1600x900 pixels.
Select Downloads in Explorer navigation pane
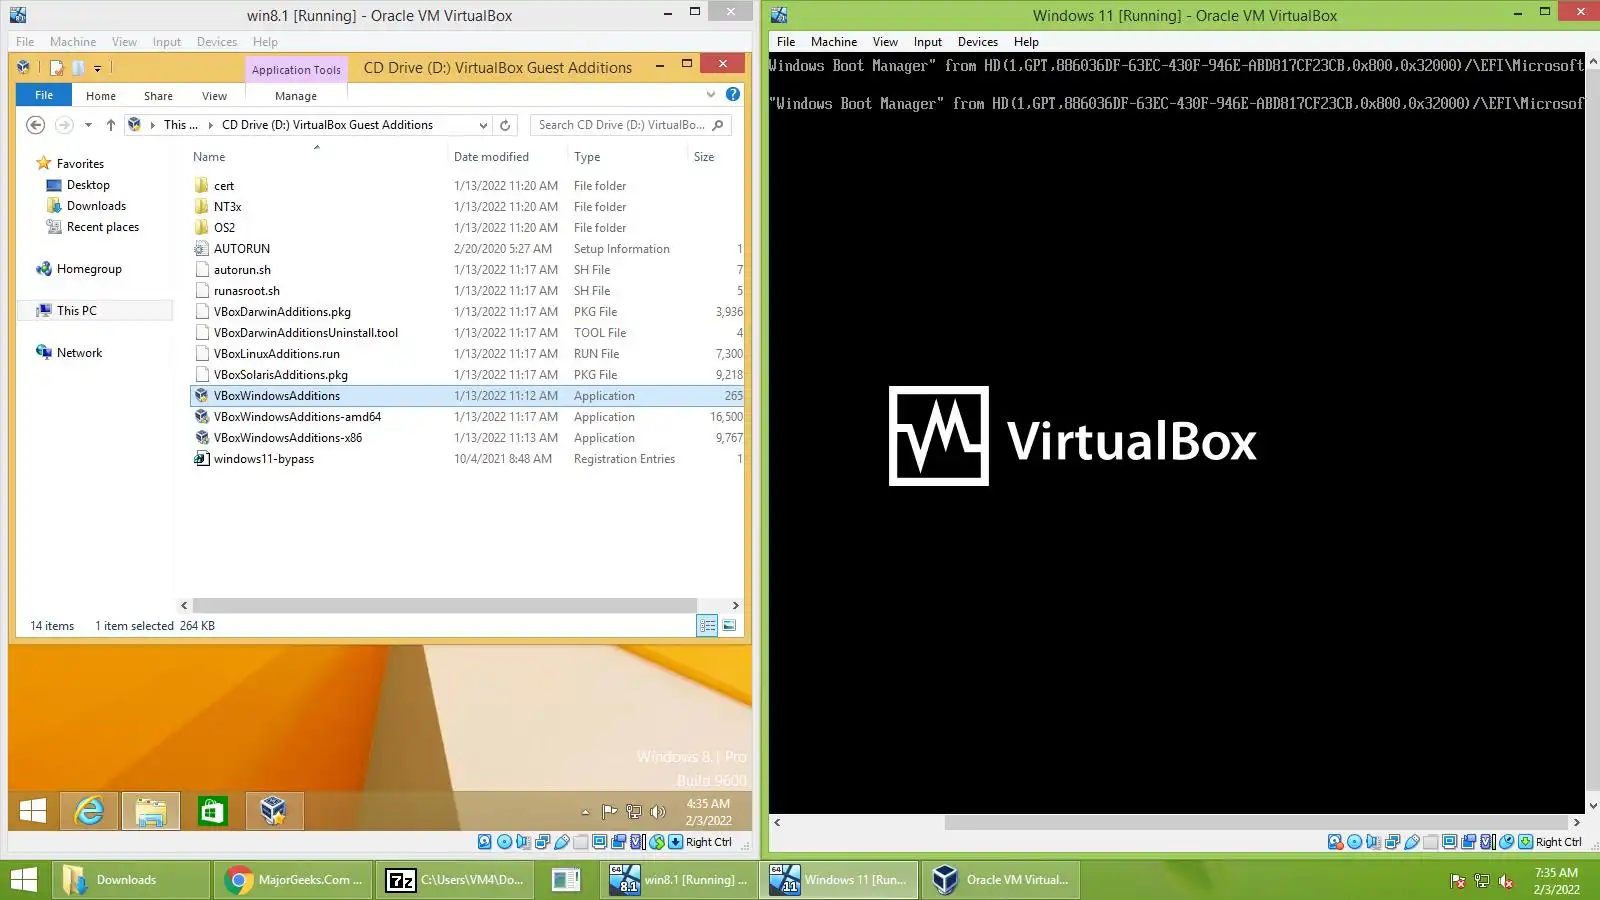point(96,206)
